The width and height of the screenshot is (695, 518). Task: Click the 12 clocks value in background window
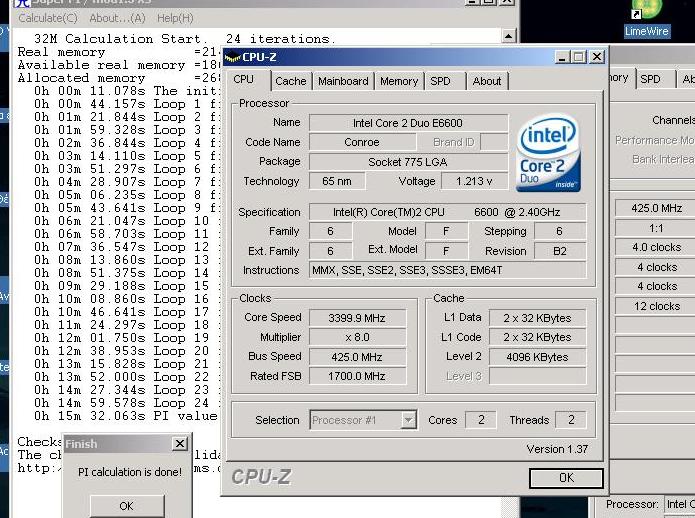(x=656, y=306)
